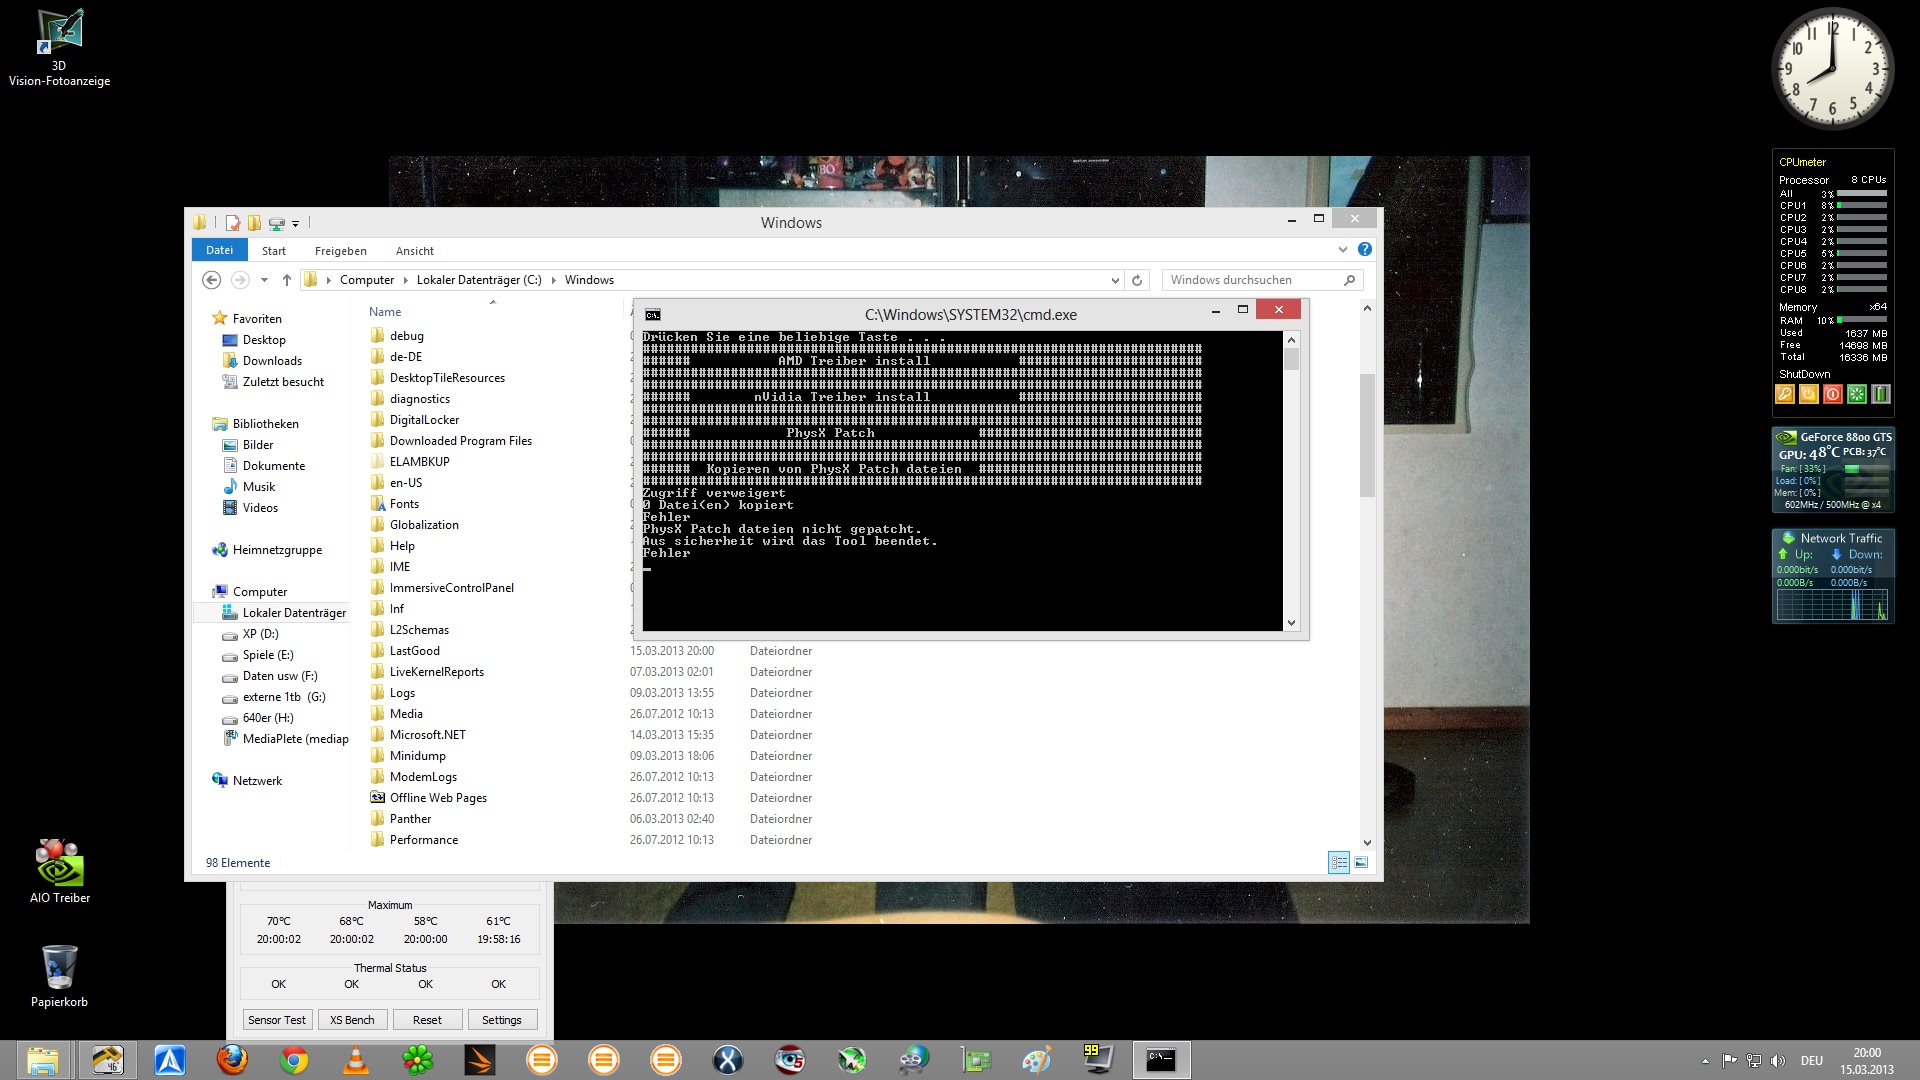Open the Datei ribbon tab
The height and width of the screenshot is (1080, 1920).
tap(220, 250)
